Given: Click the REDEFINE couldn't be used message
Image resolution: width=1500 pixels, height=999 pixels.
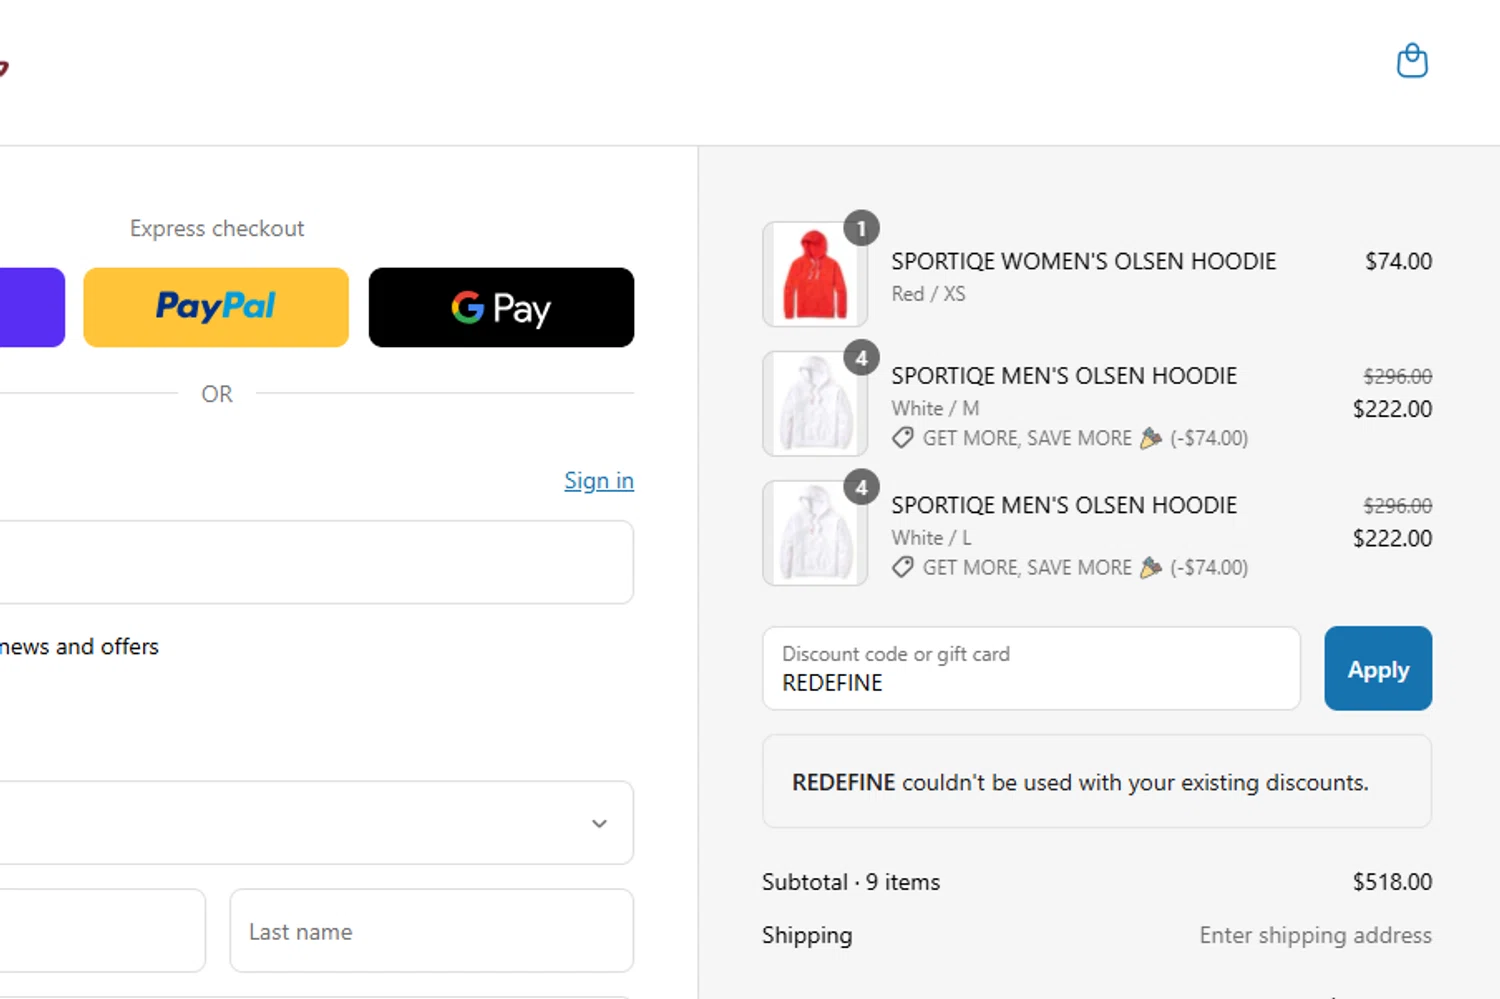Looking at the screenshot, I should click(1097, 782).
